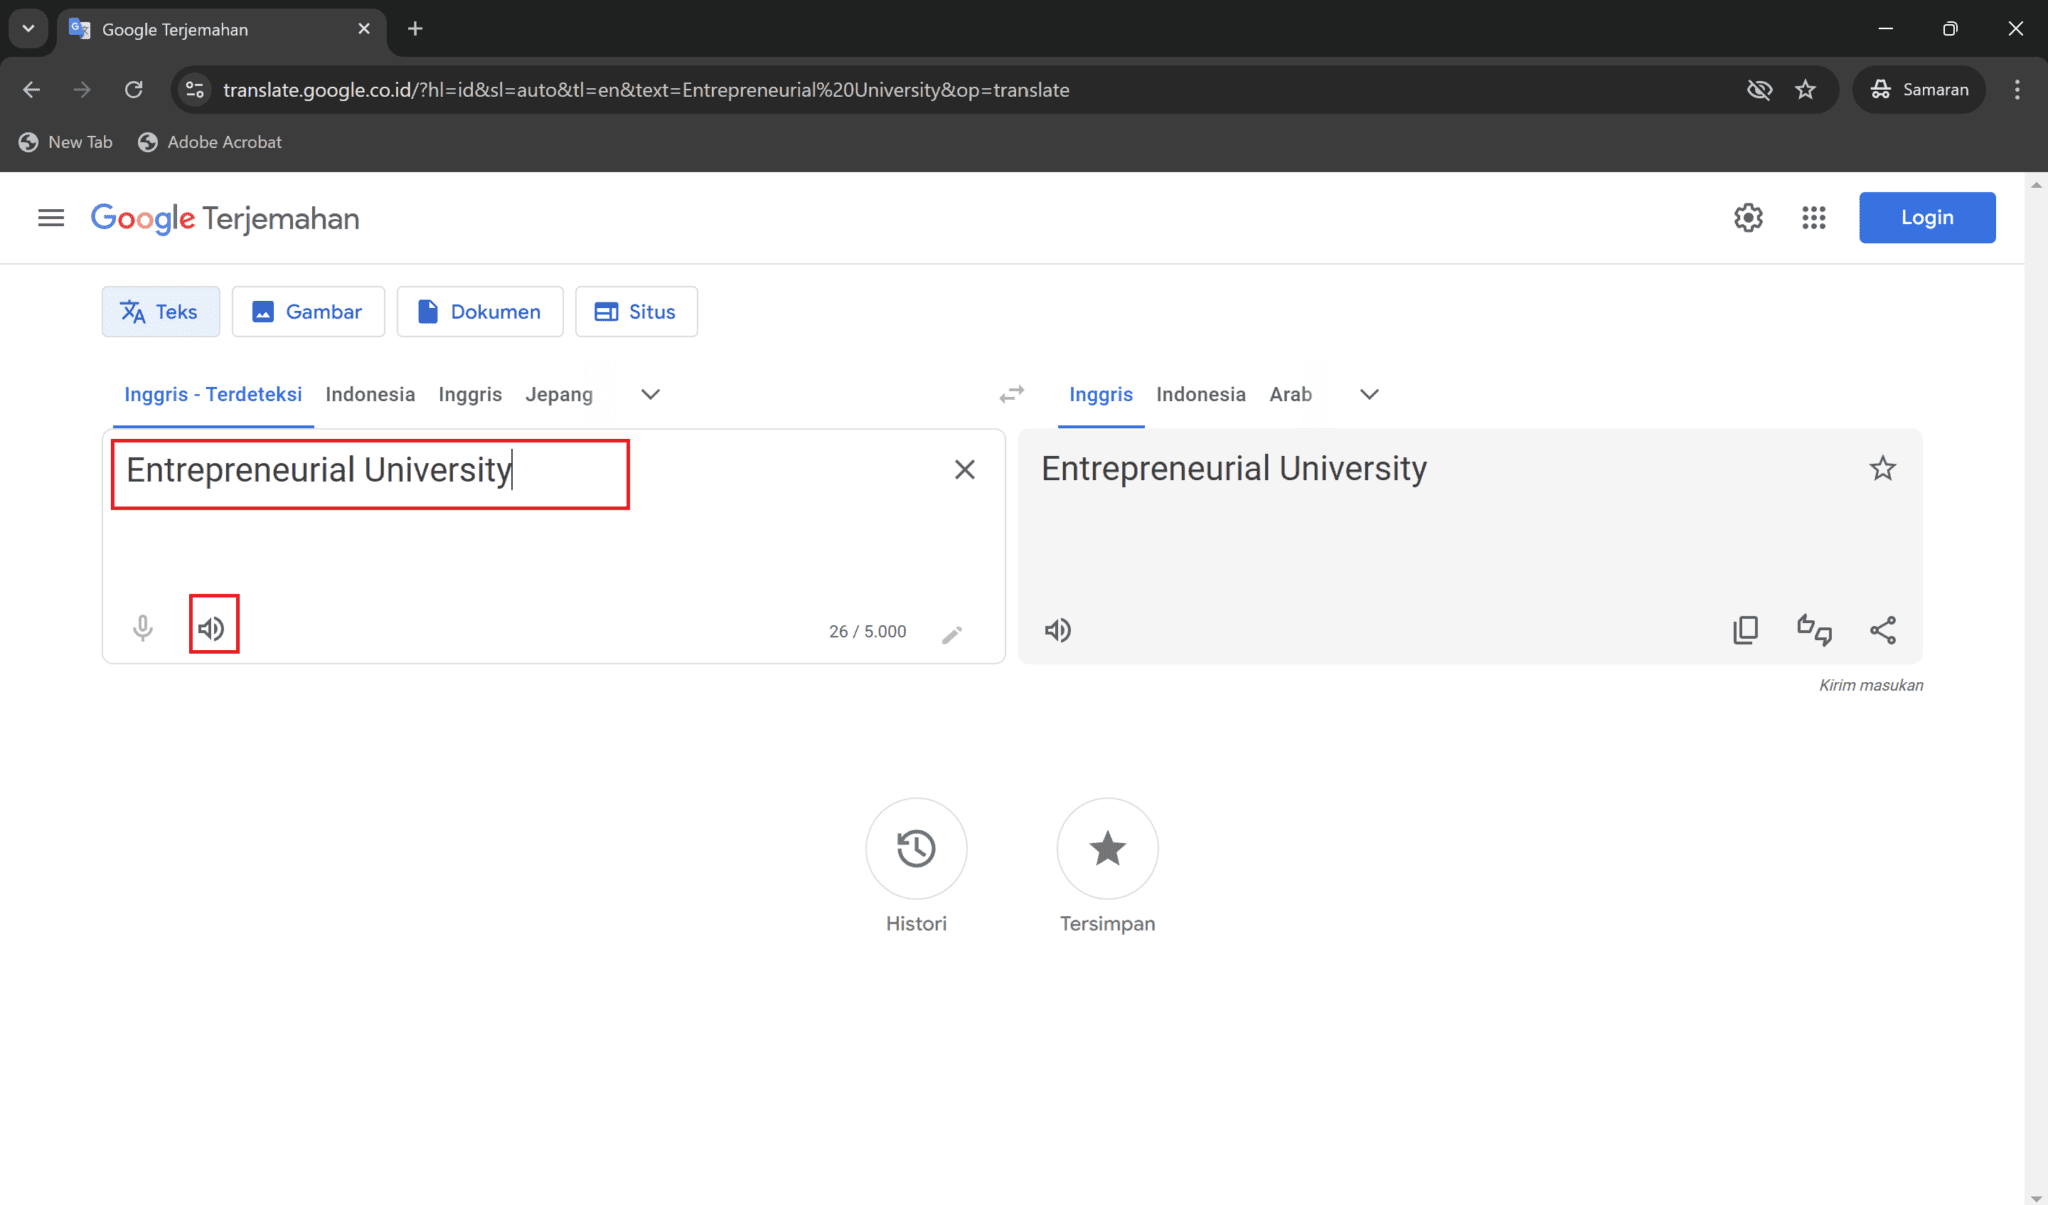
Task: Rate this translation
Action: [1814, 630]
